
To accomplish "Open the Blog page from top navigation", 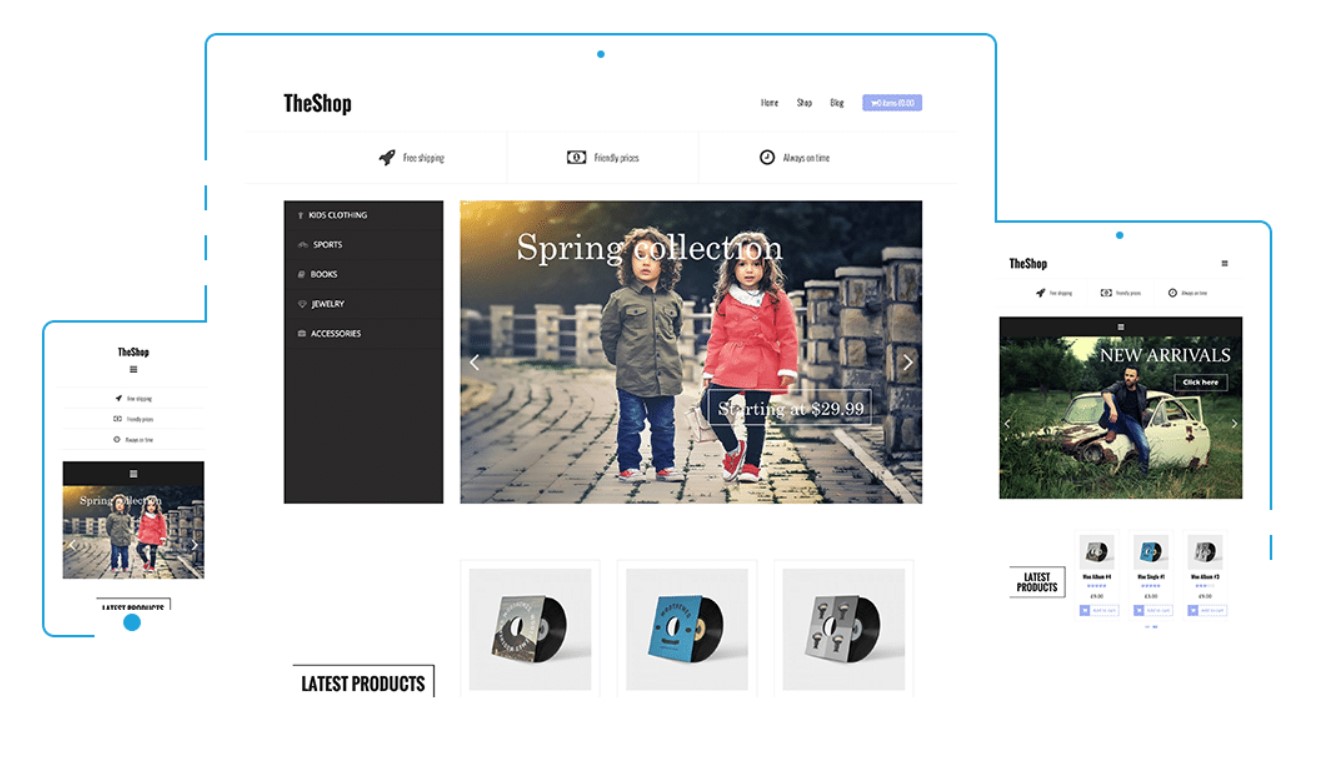I will tap(837, 103).
